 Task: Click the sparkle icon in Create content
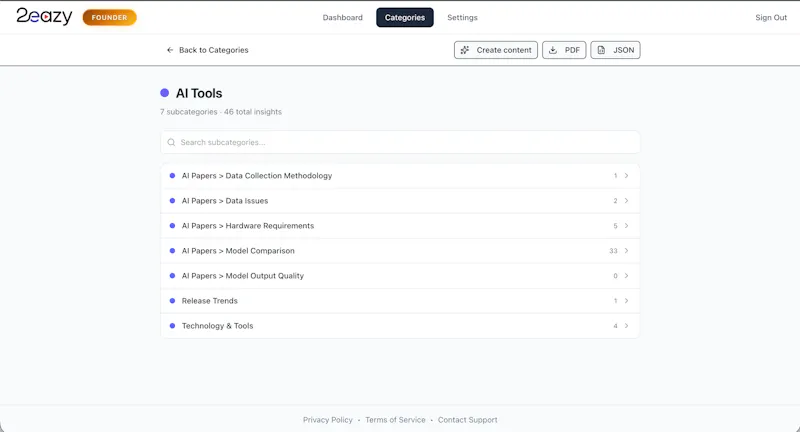pos(465,50)
